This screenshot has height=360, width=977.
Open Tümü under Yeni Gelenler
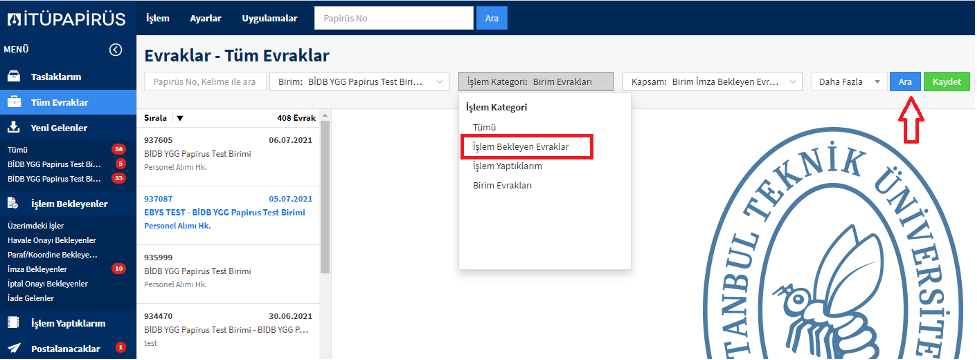click(17, 150)
